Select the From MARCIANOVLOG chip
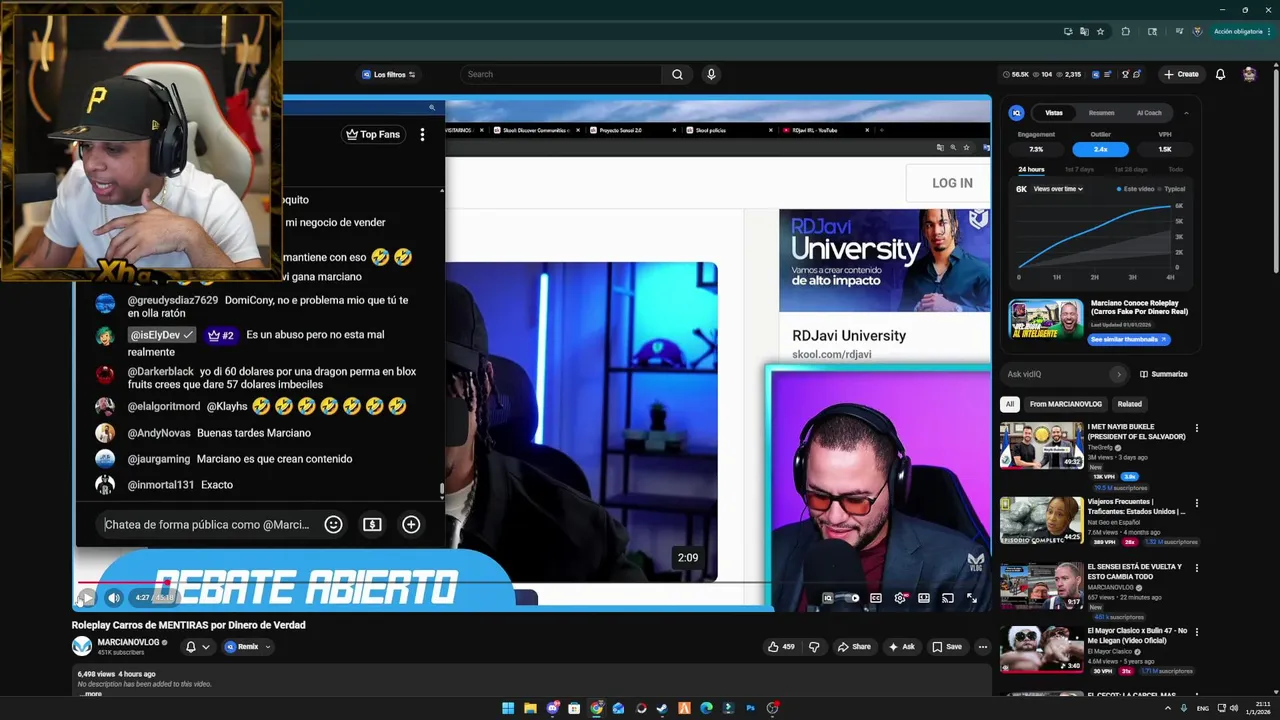Image resolution: width=1280 pixels, height=720 pixels. click(1065, 404)
